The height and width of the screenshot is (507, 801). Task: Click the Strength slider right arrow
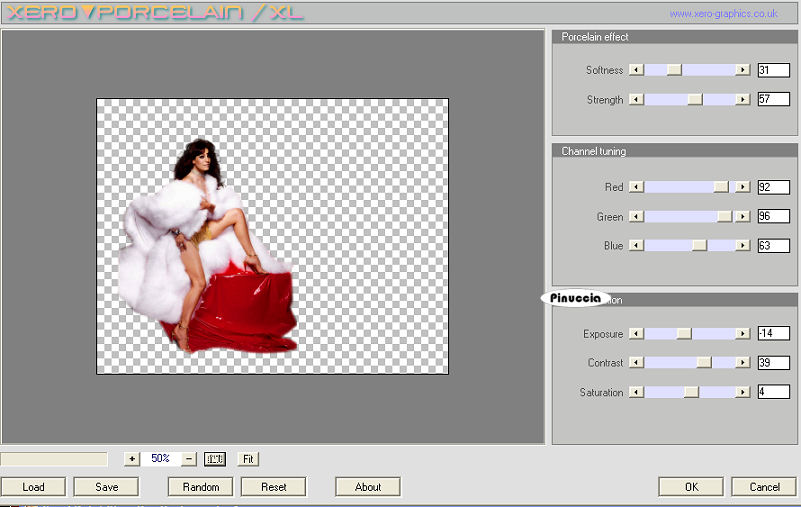(742, 100)
